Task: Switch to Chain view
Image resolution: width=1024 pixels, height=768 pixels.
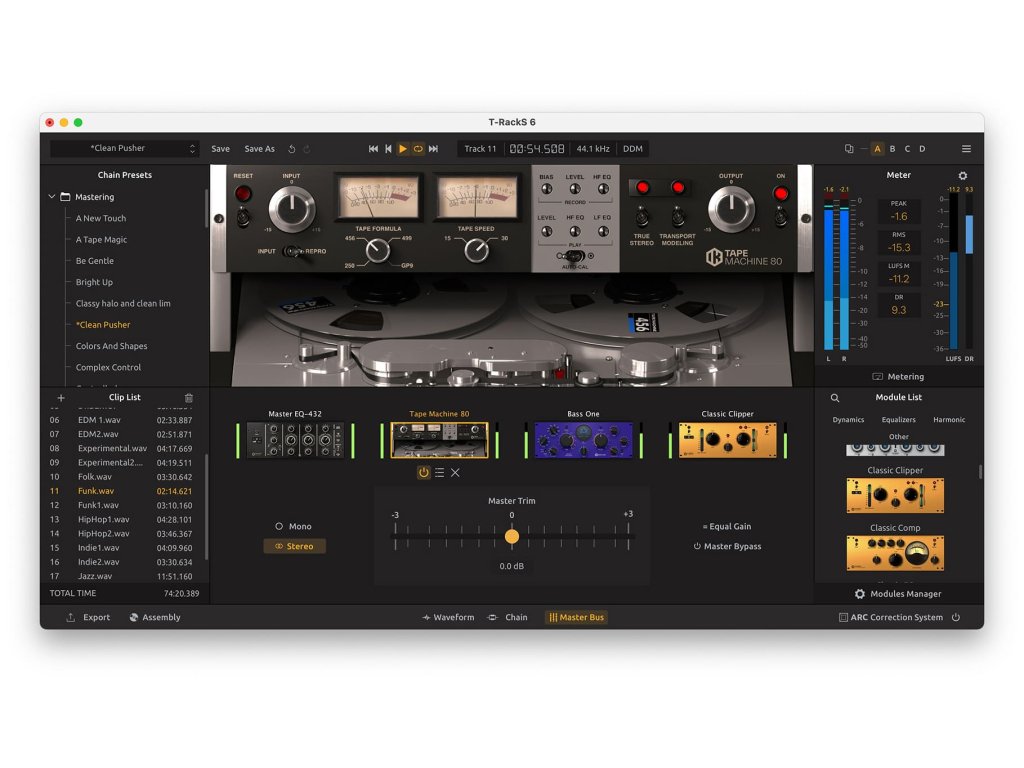Action: tap(508, 617)
